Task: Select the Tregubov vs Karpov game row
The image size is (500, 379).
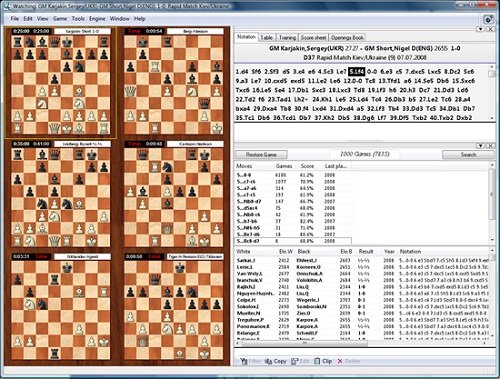Action: click(x=362, y=320)
